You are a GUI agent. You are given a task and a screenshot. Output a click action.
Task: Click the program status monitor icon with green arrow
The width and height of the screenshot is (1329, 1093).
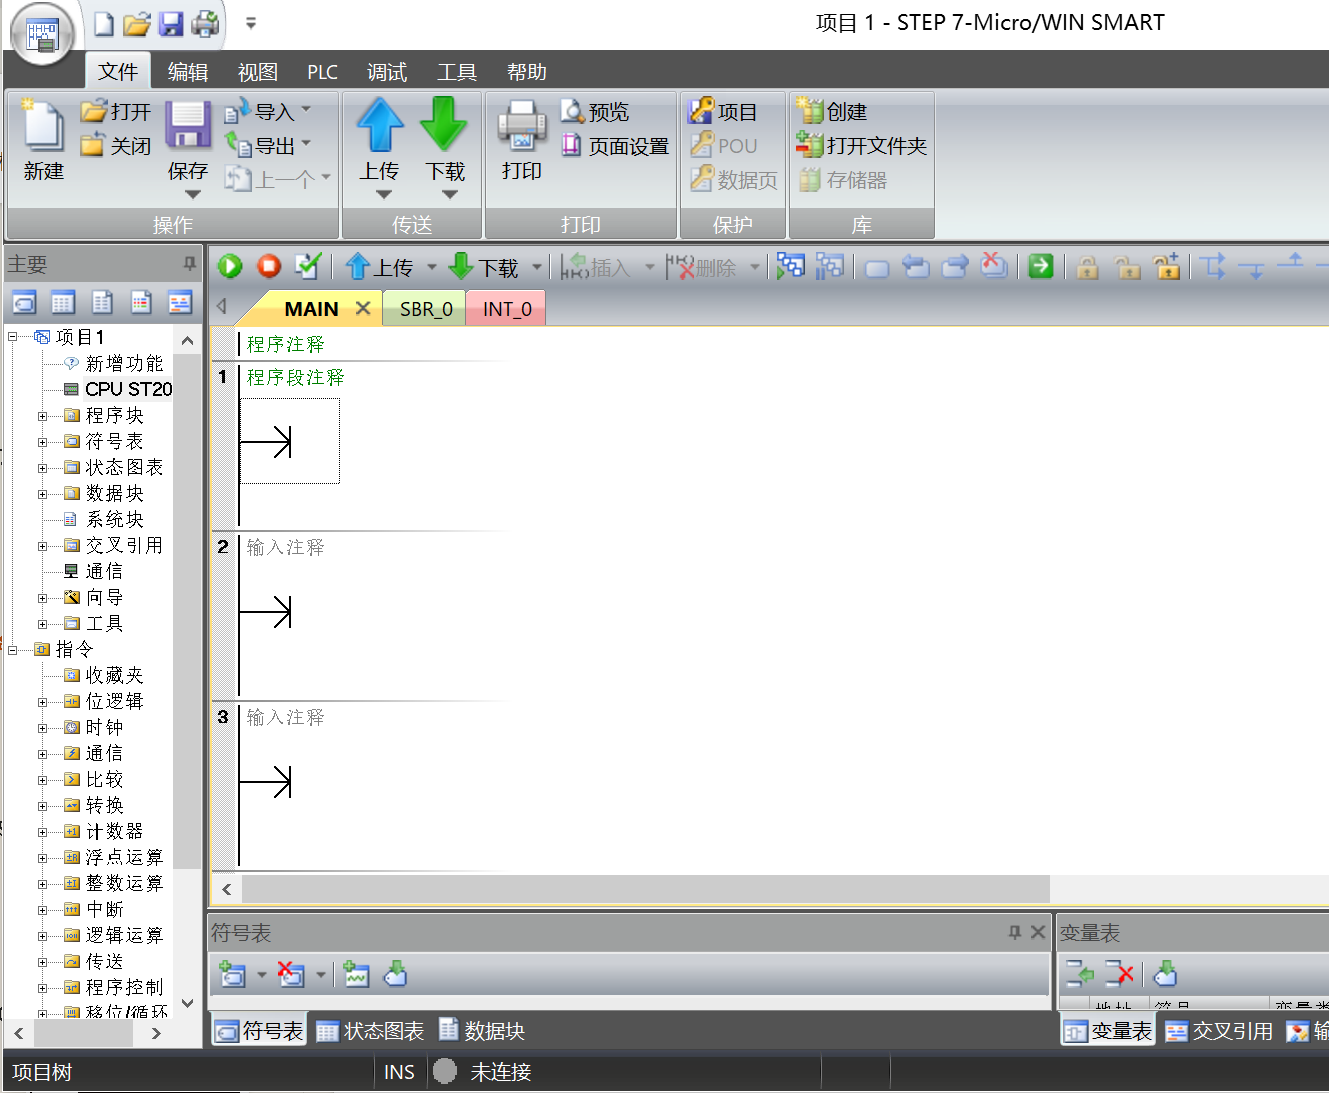tap(790, 266)
